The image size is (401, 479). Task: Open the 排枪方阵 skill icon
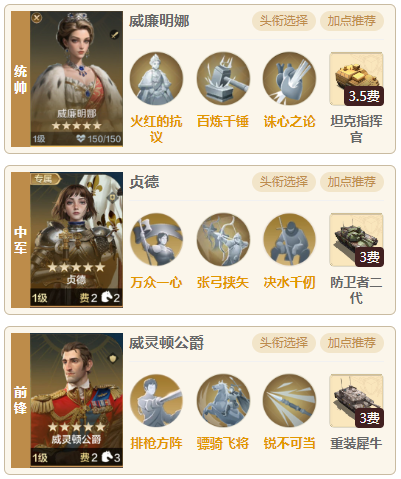pyautogui.click(x=156, y=401)
